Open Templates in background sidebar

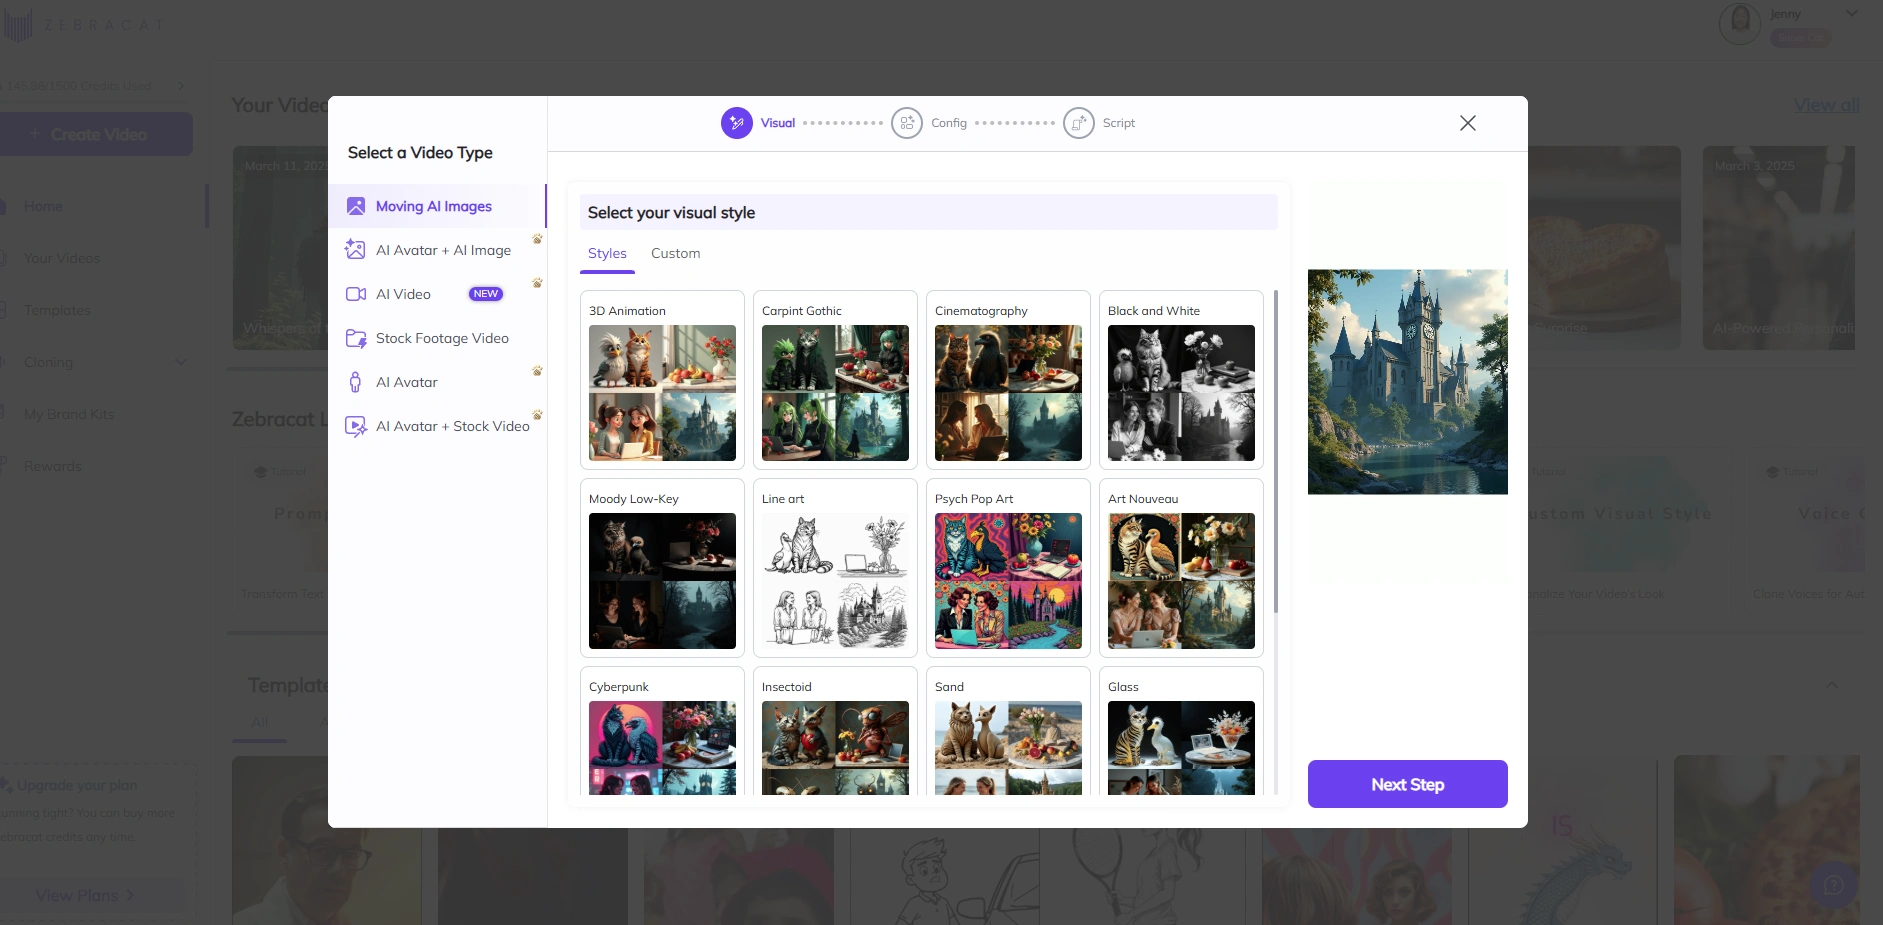point(57,310)
